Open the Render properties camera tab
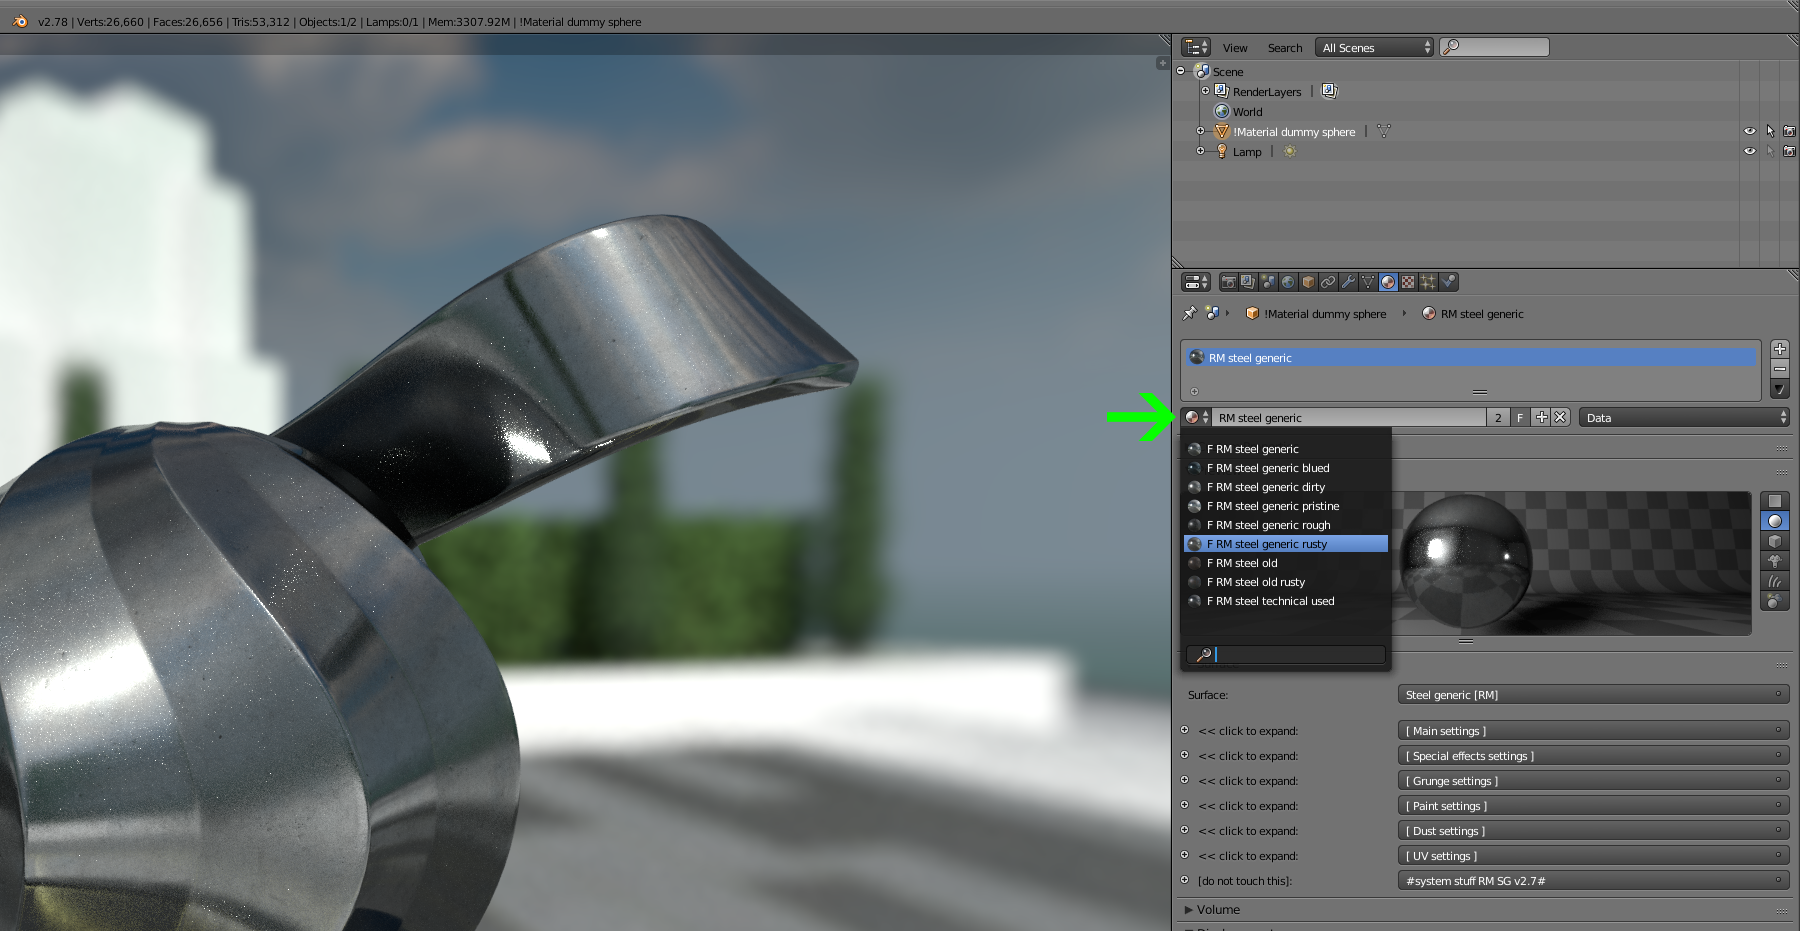The image size is (1800, 931). tap(1228, 282)
